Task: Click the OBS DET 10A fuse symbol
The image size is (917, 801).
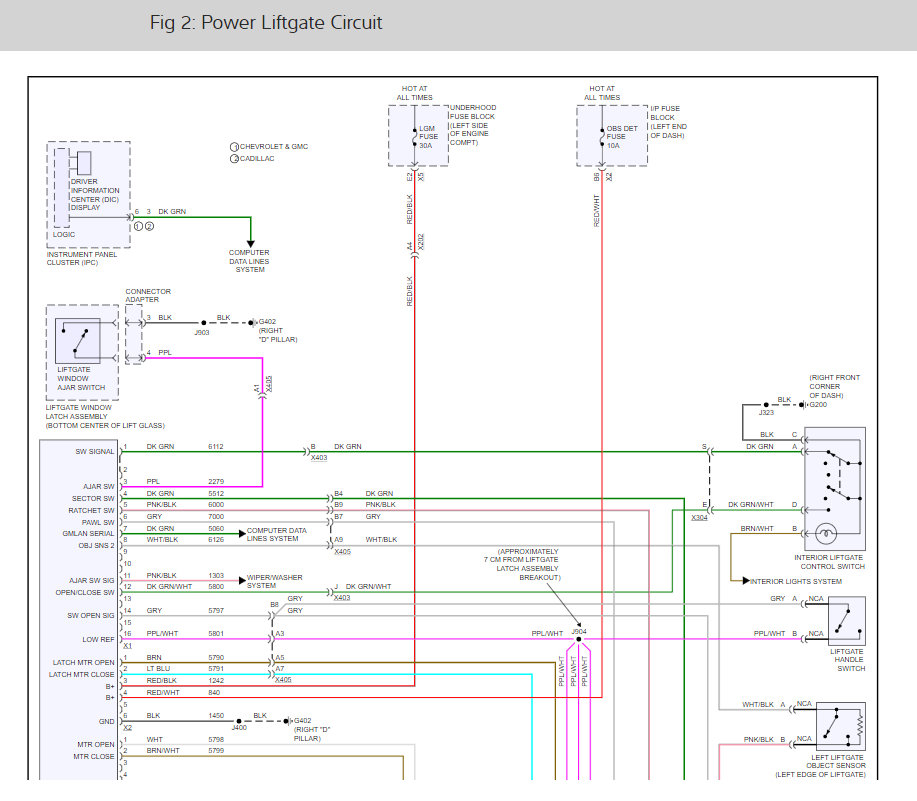Action: [602, 137]
